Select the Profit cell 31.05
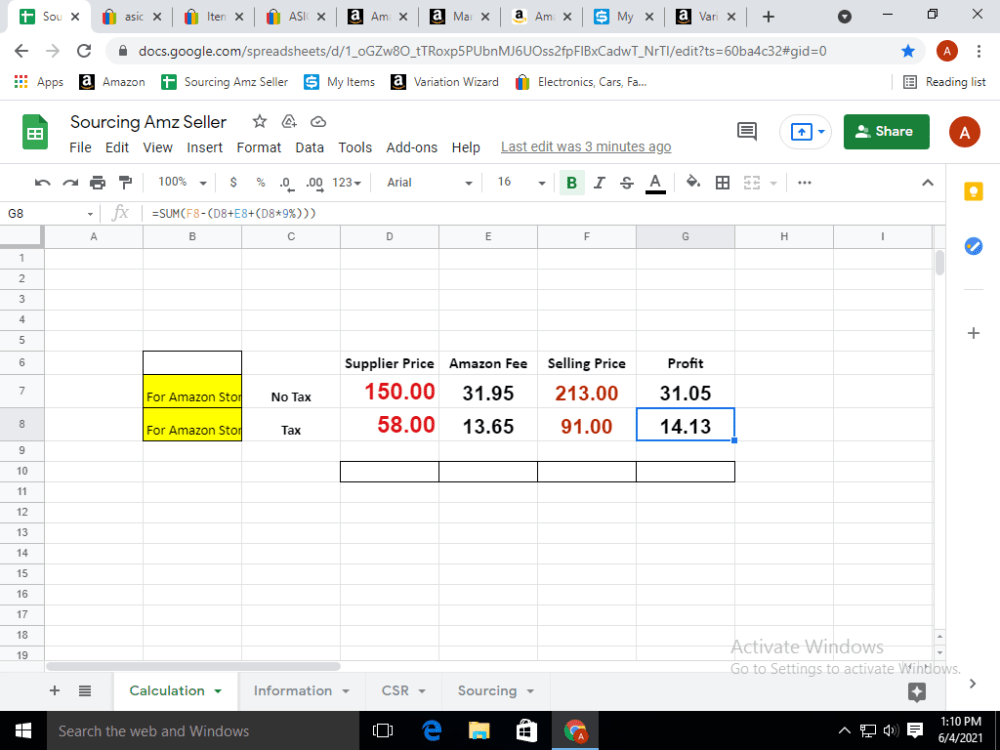This screenshot has height=750, width=1000. [686, 392]
